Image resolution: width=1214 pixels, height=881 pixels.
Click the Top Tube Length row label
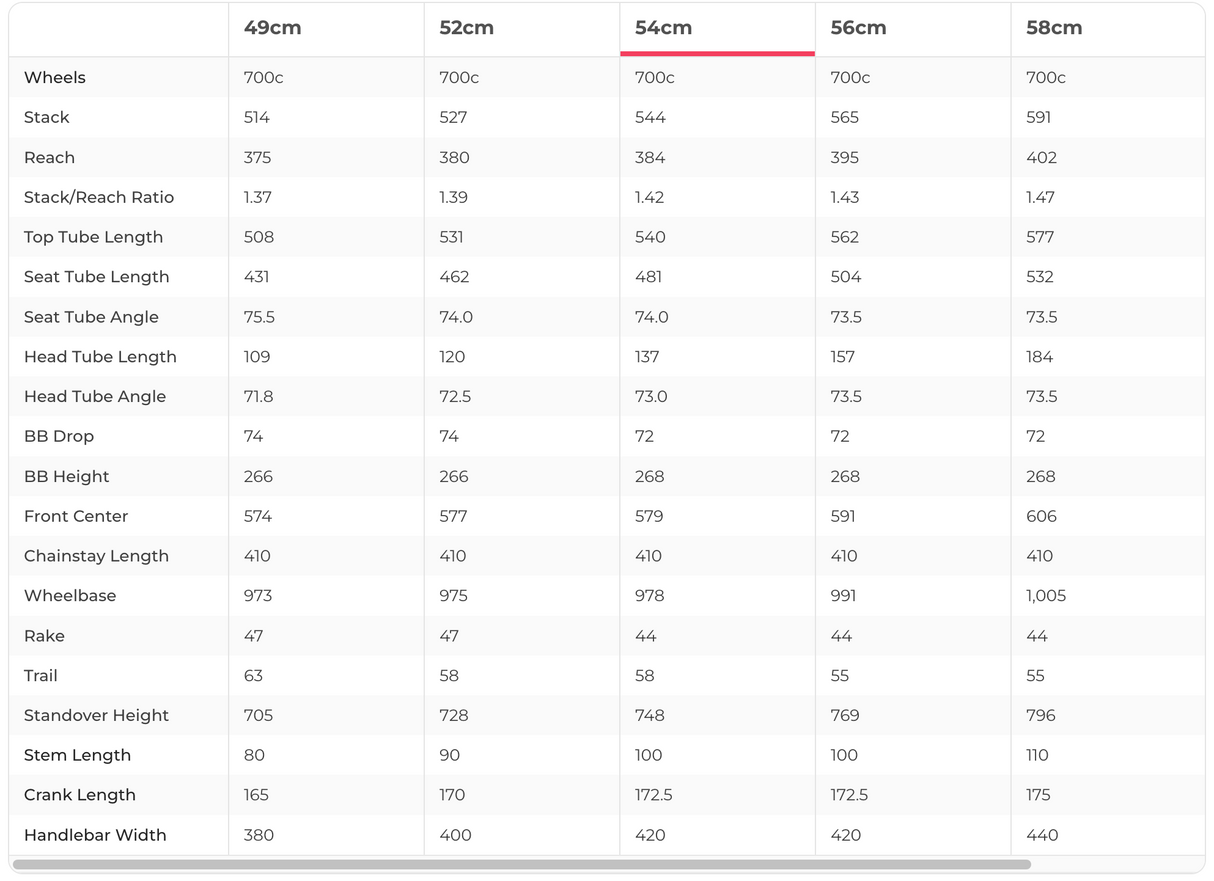tap(93, 237)
